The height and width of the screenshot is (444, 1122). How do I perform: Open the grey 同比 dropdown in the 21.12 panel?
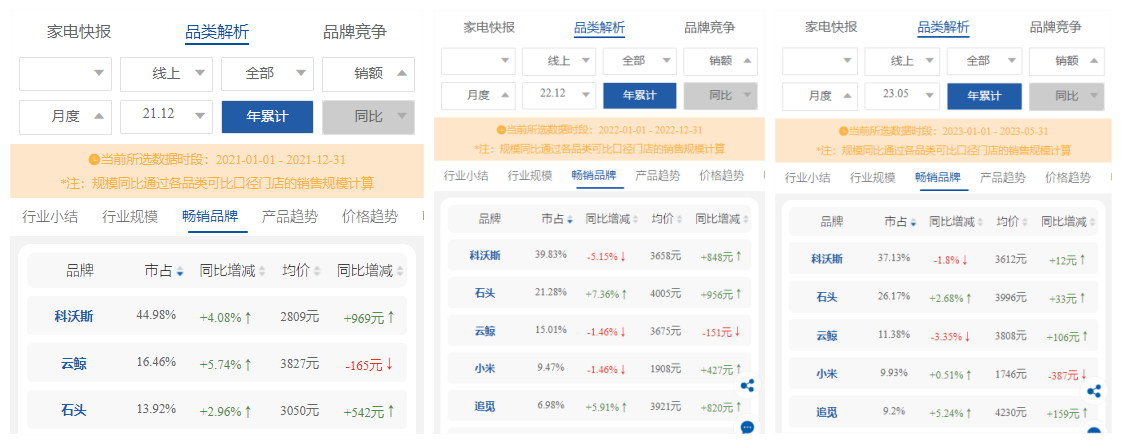click(x=368, y=117)
